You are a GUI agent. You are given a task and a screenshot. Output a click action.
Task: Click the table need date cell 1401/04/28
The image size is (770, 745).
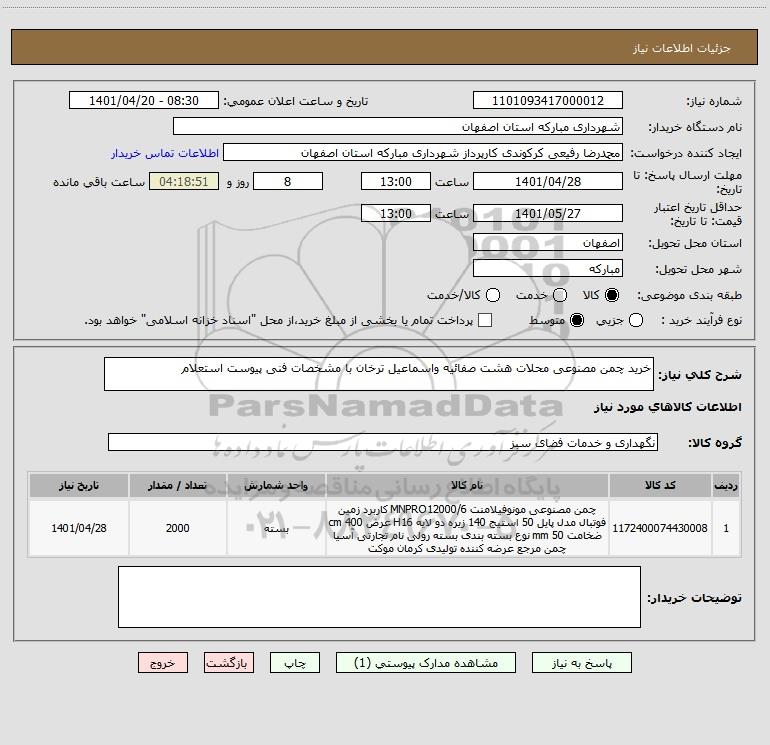click(x=79, y=528)
